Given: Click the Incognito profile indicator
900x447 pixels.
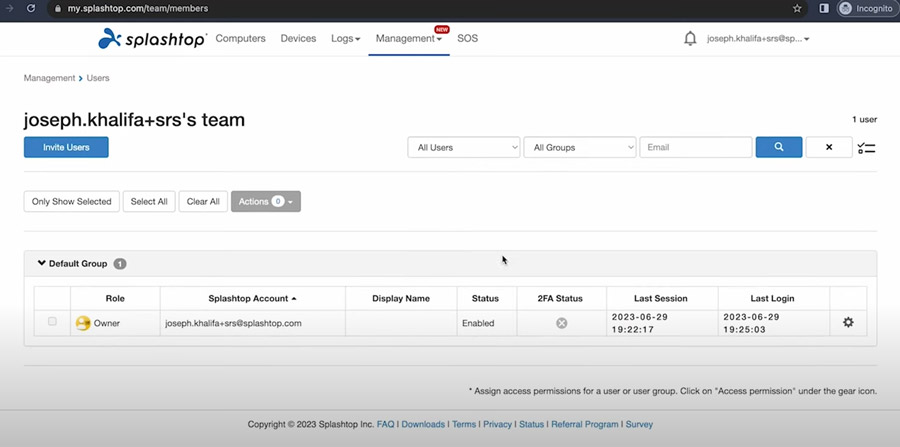Looking at the screenshot, I should point(867,9).
